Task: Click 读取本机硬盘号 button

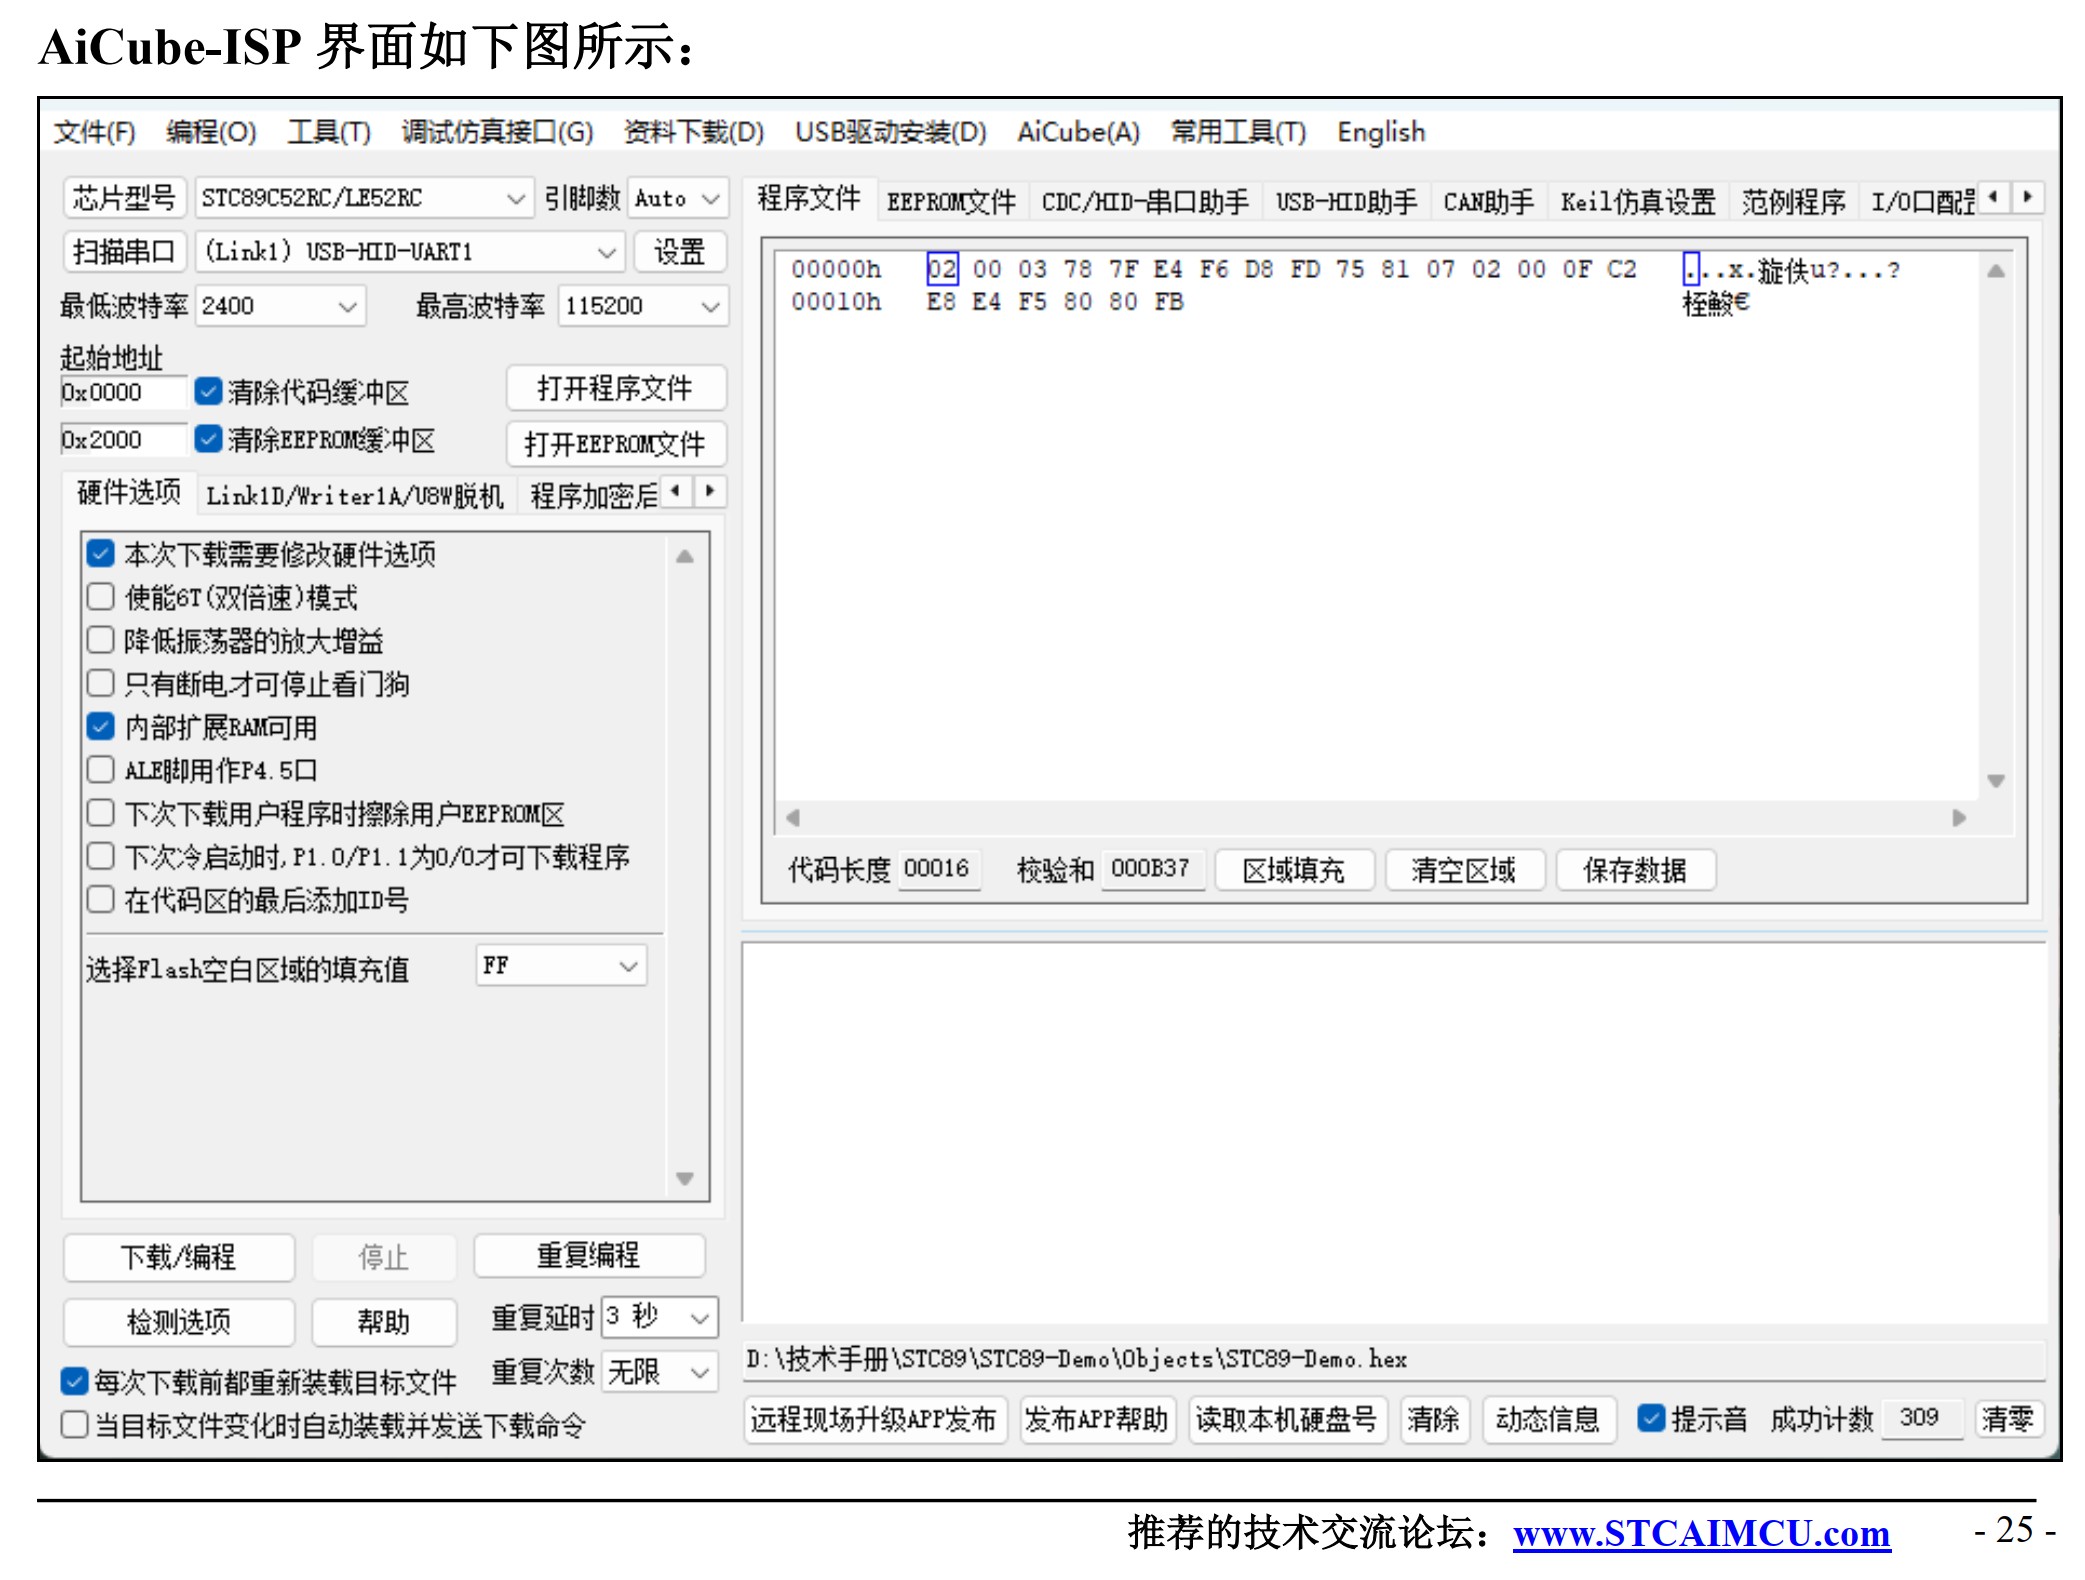Action: click(x=1287, y=1419)
